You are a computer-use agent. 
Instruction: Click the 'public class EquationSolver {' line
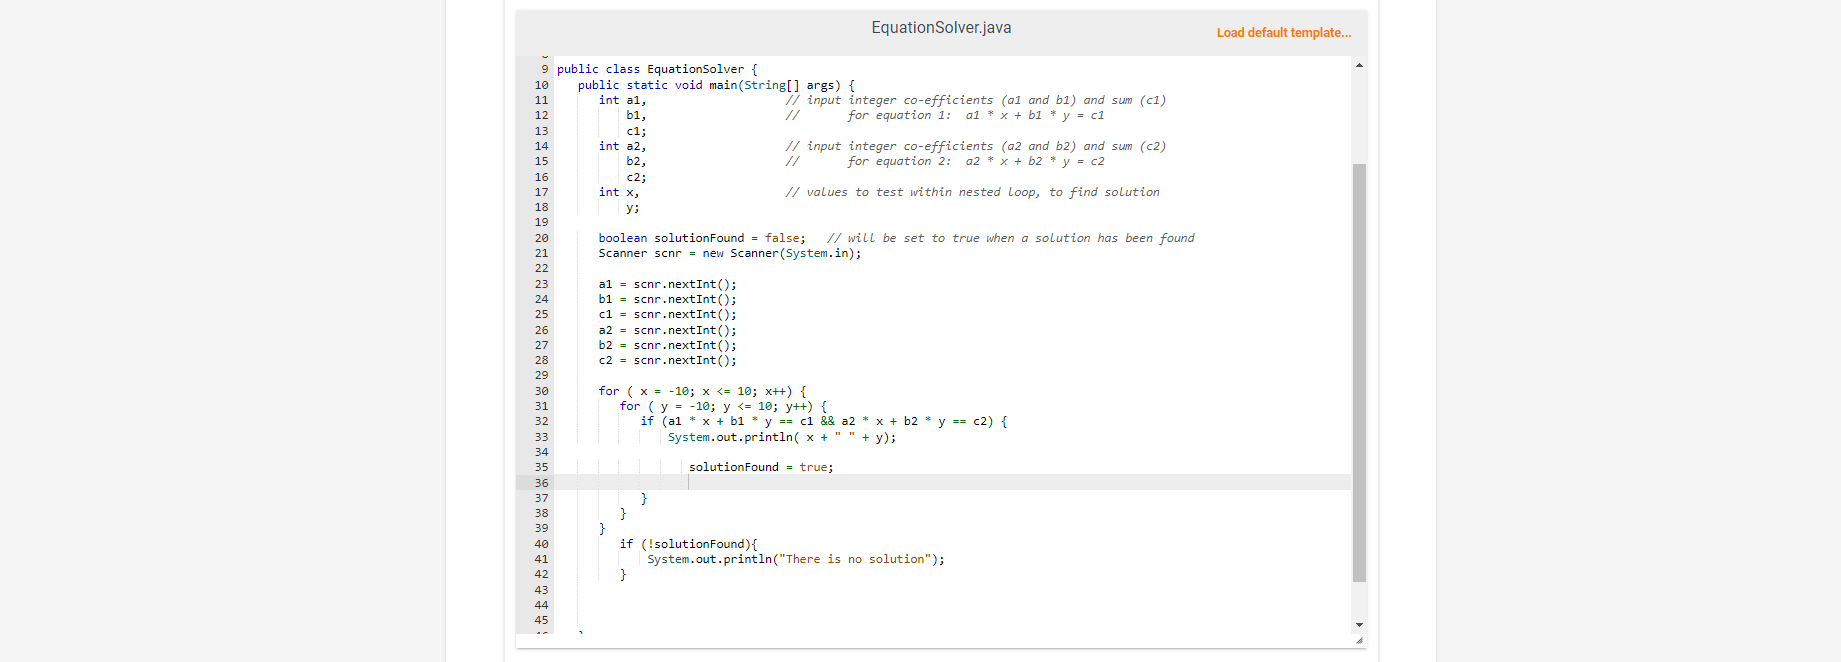pyautogui.click(x=657, y=69)
